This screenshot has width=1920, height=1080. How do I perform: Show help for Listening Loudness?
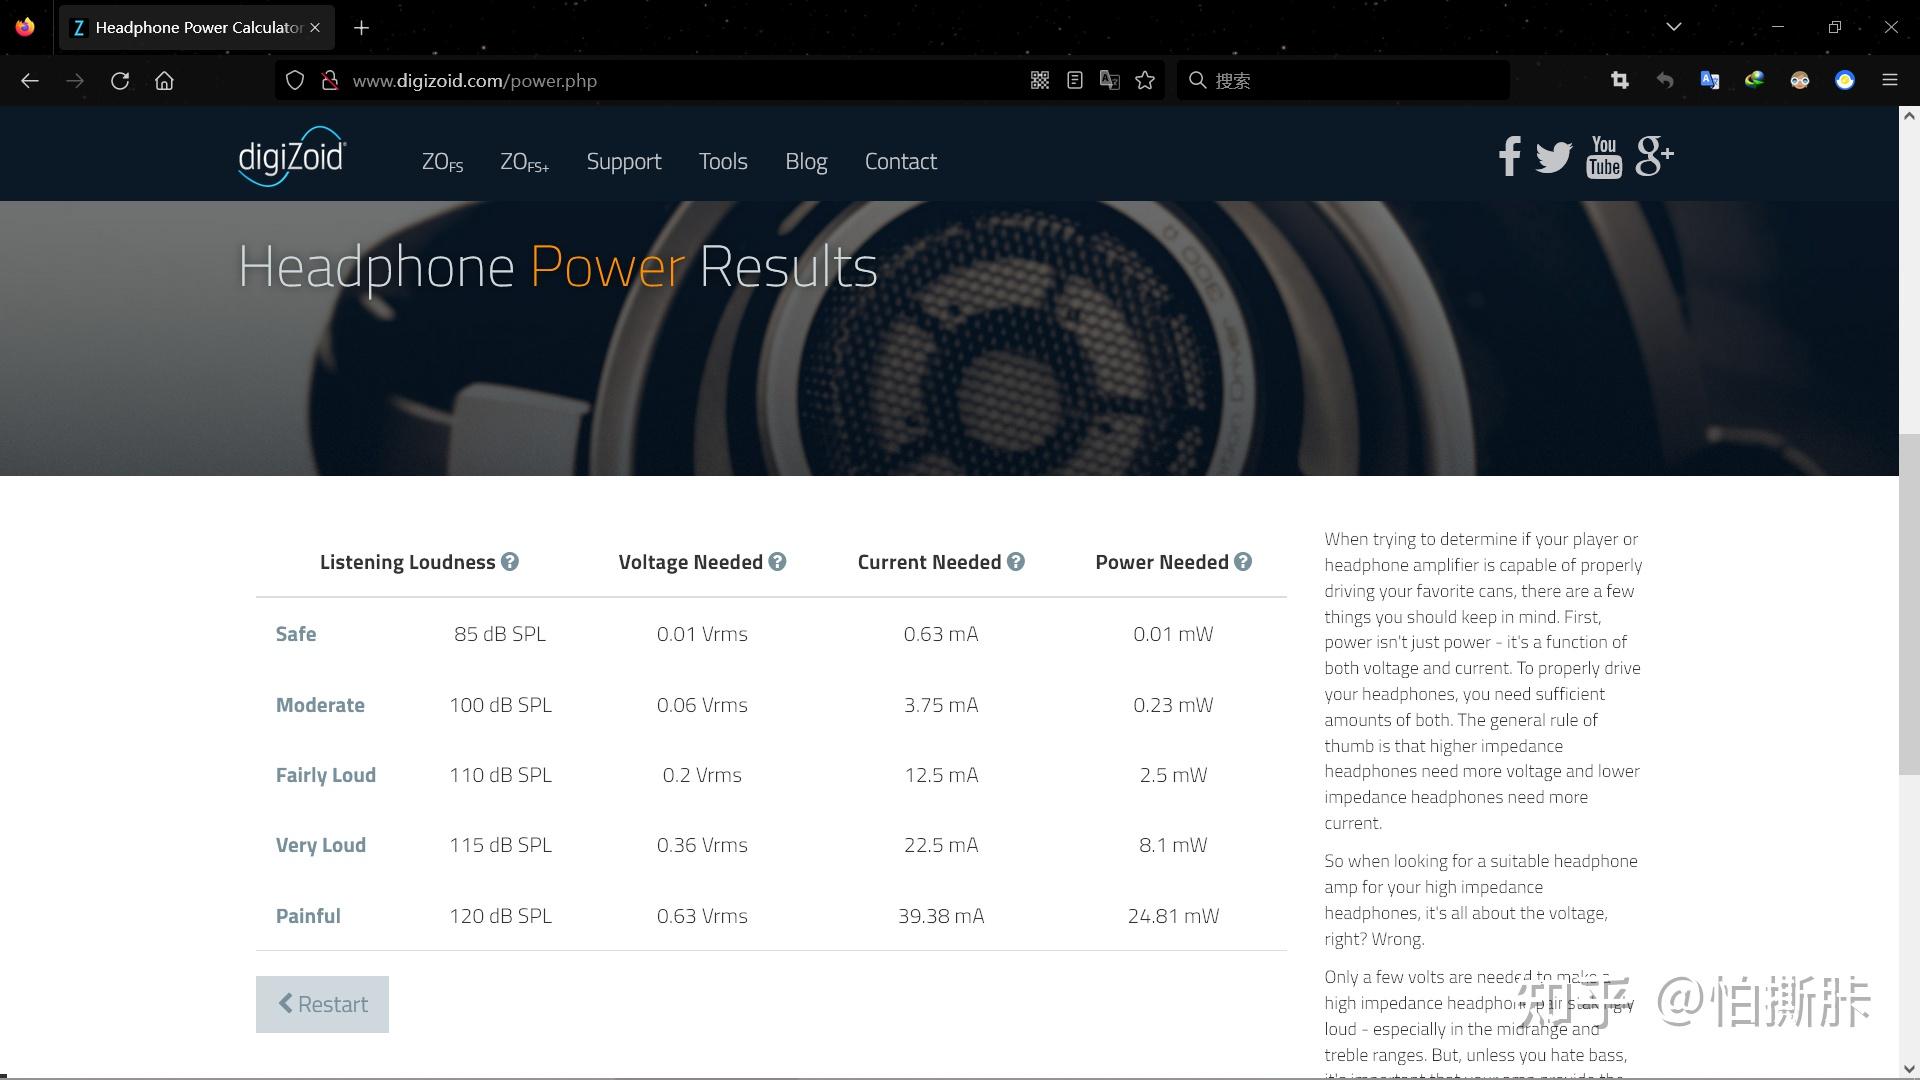tap(510, 562)
